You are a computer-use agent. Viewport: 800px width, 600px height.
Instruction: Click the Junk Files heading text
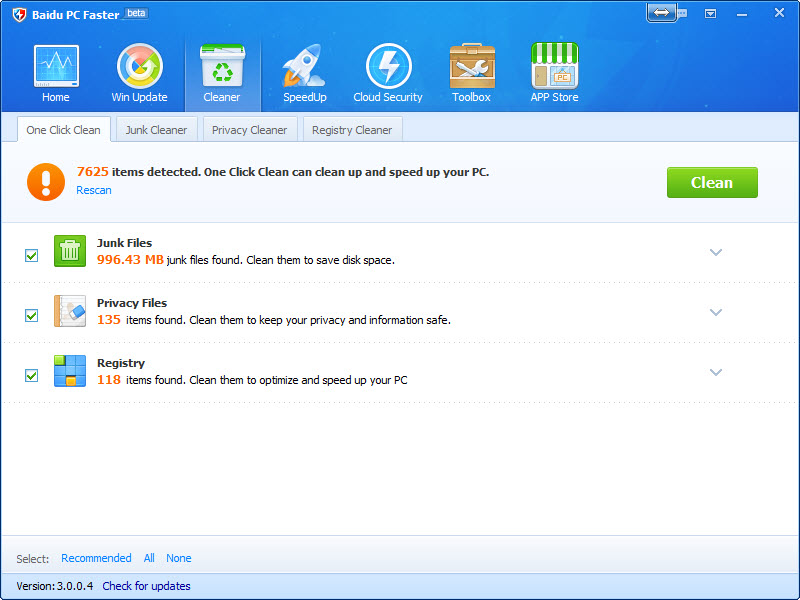(124, 243)
